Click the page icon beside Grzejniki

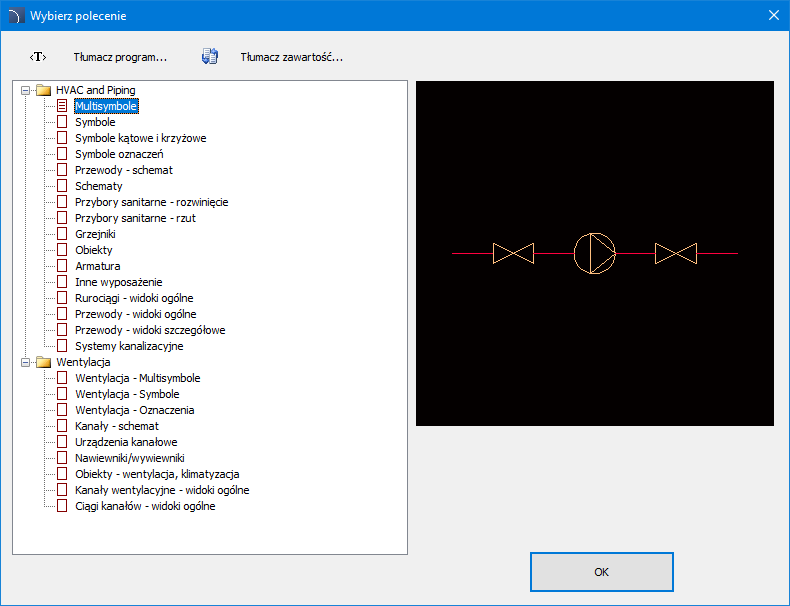62,234
